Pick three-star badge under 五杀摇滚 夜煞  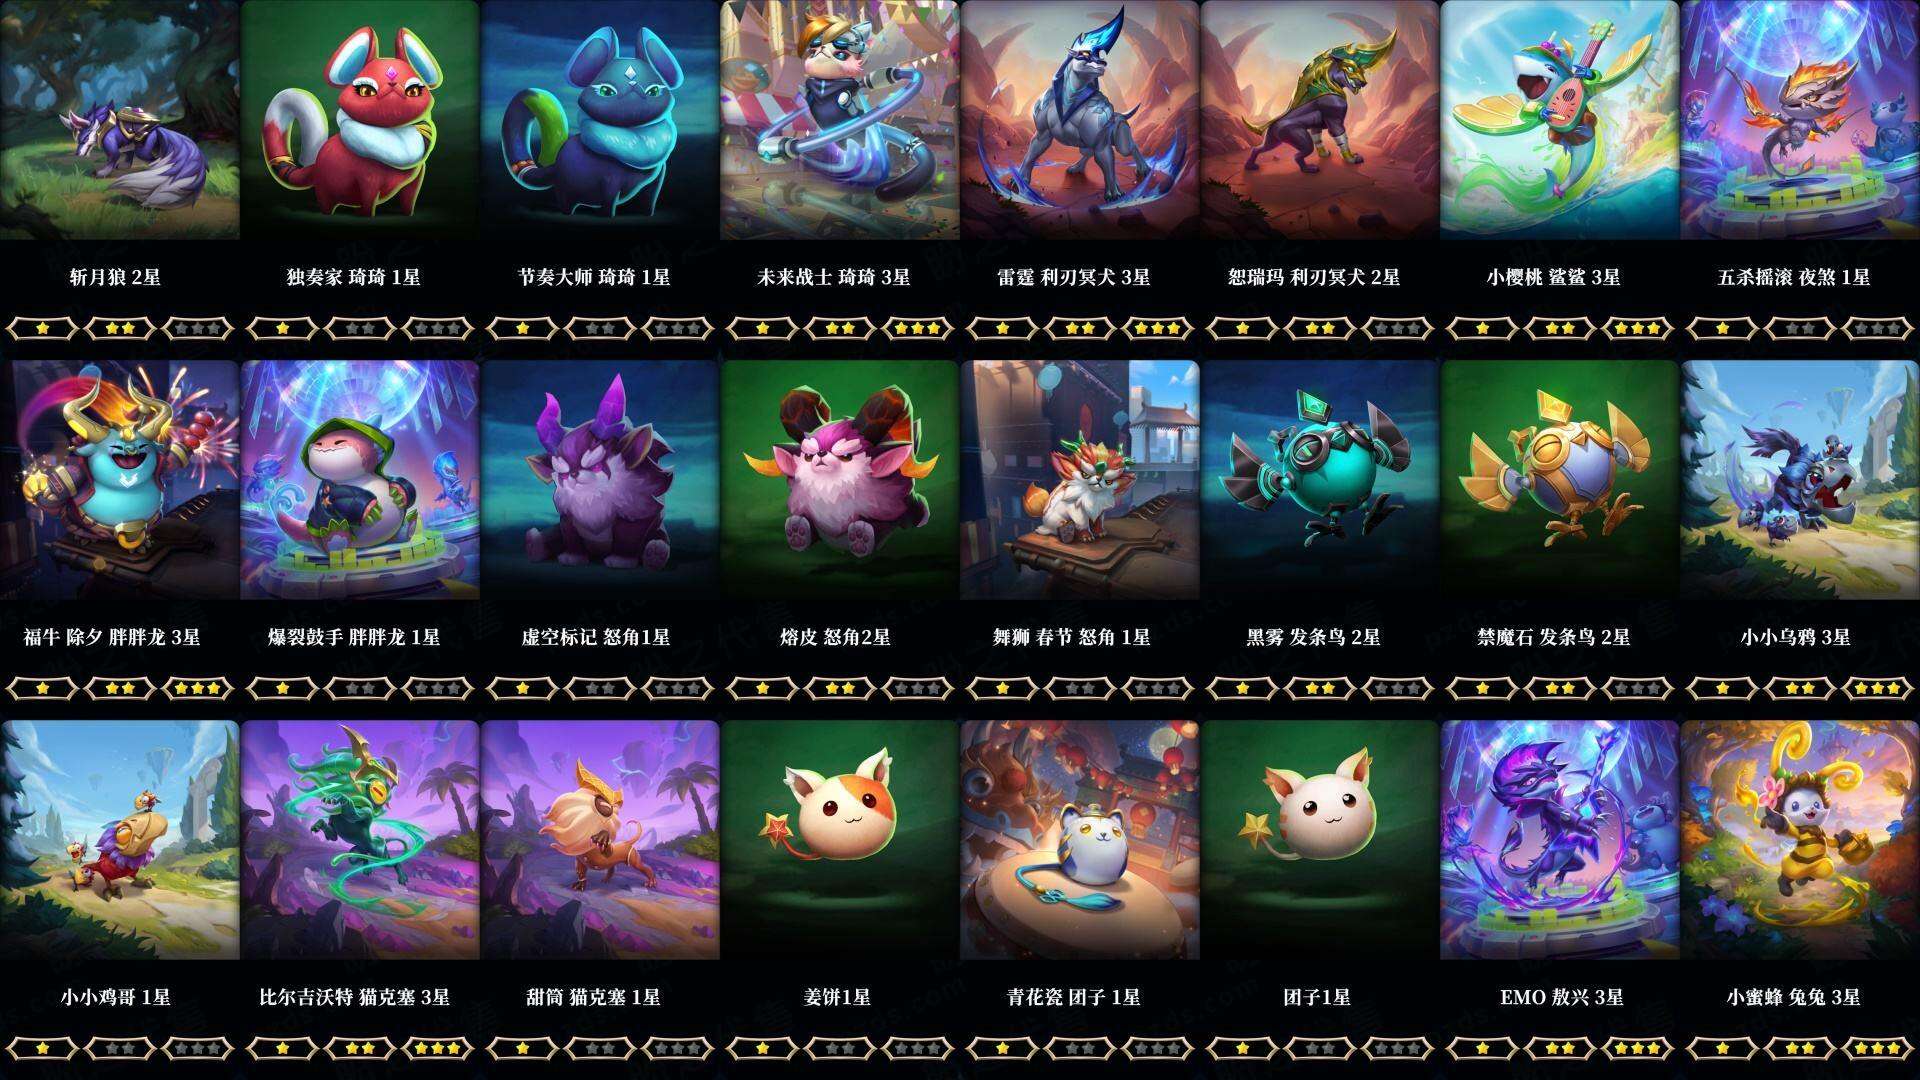point(1877,328)
